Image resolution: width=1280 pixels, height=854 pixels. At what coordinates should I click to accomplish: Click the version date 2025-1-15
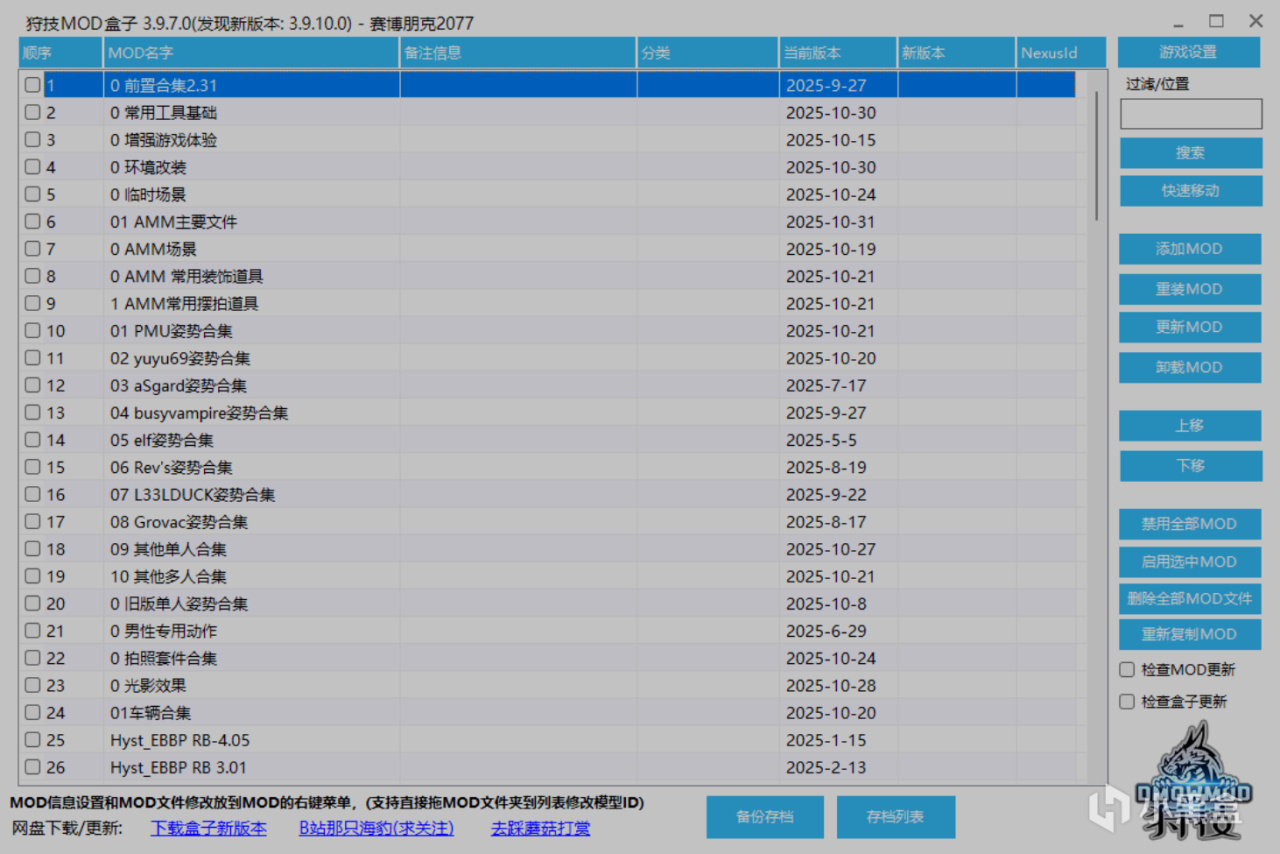[x=826, y=741]
